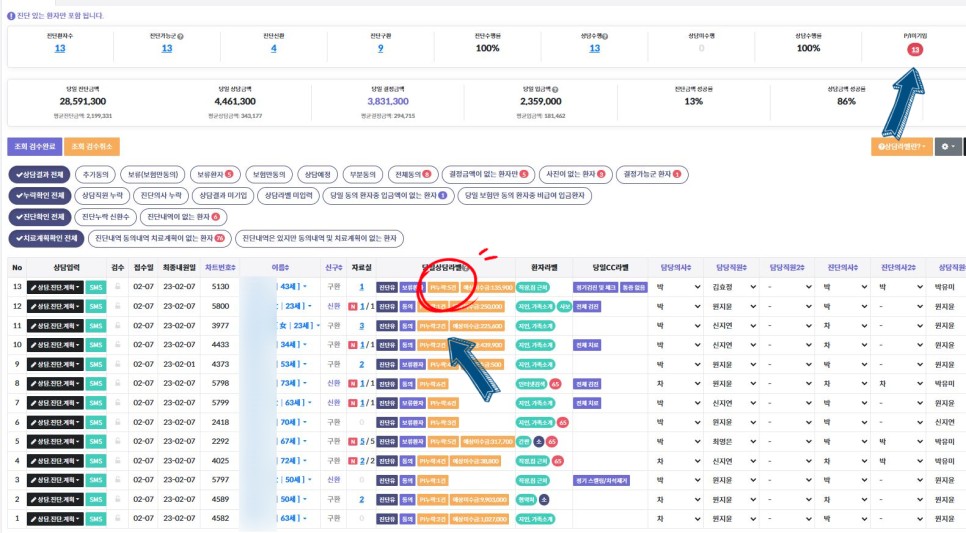Open the 진단환자수 count link 13
The image size is (966, 533).
60,48
